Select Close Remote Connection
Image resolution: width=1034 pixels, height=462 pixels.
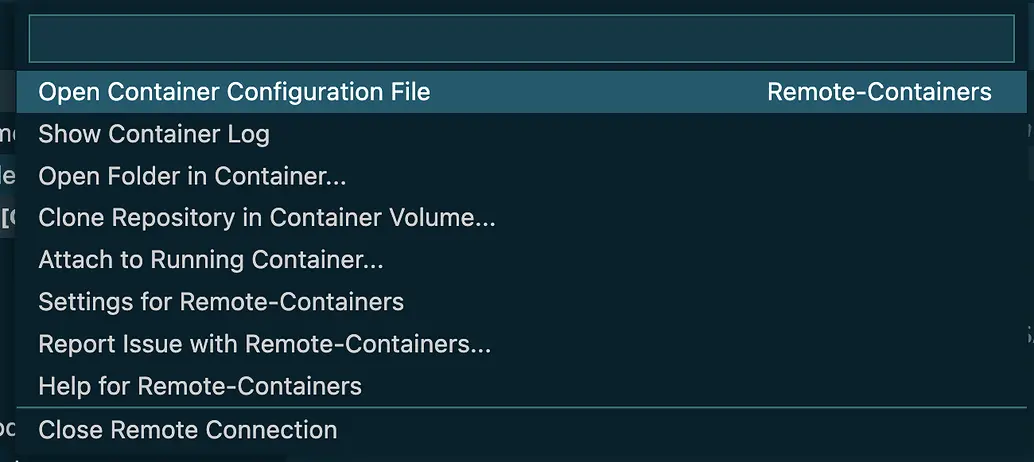pyautogui.click(x=521, y=430)
